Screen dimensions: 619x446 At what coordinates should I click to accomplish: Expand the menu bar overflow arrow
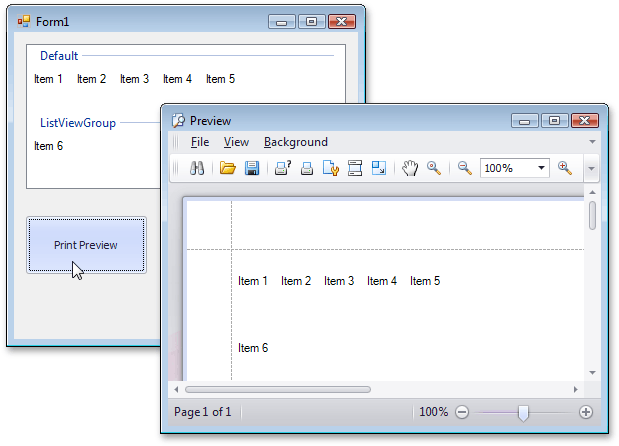point(592,142)
